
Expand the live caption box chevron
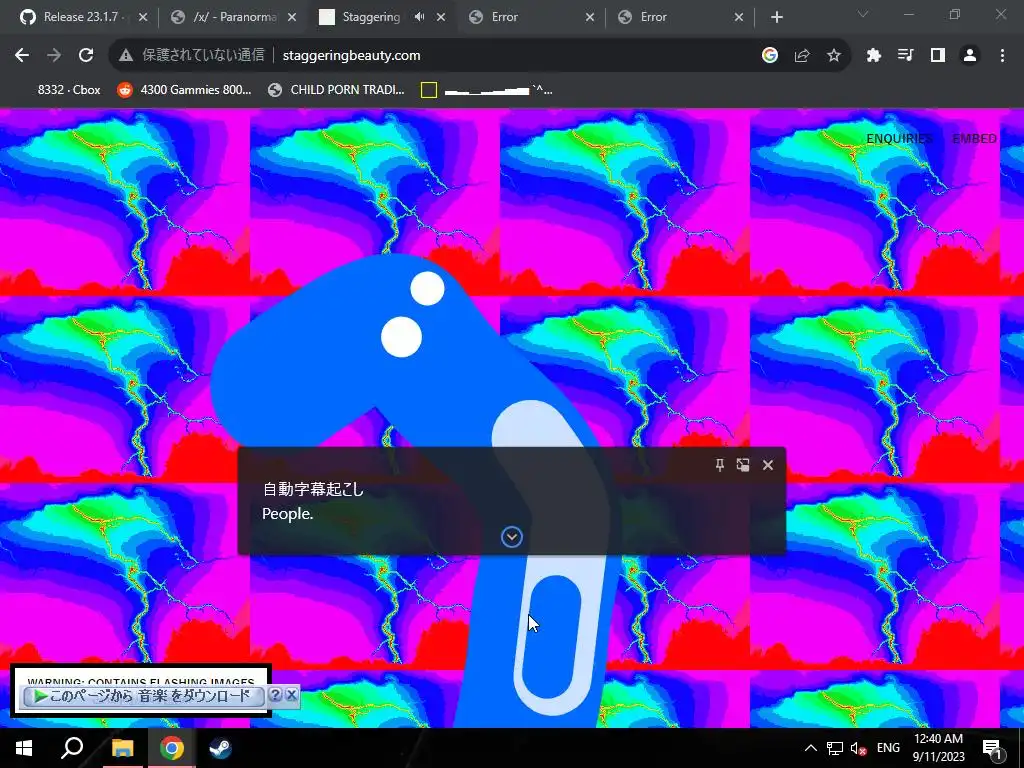(512, 537)
